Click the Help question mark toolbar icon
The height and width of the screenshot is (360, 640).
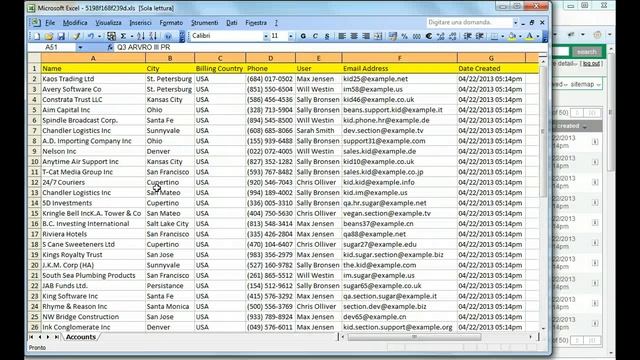coord(168,36)
